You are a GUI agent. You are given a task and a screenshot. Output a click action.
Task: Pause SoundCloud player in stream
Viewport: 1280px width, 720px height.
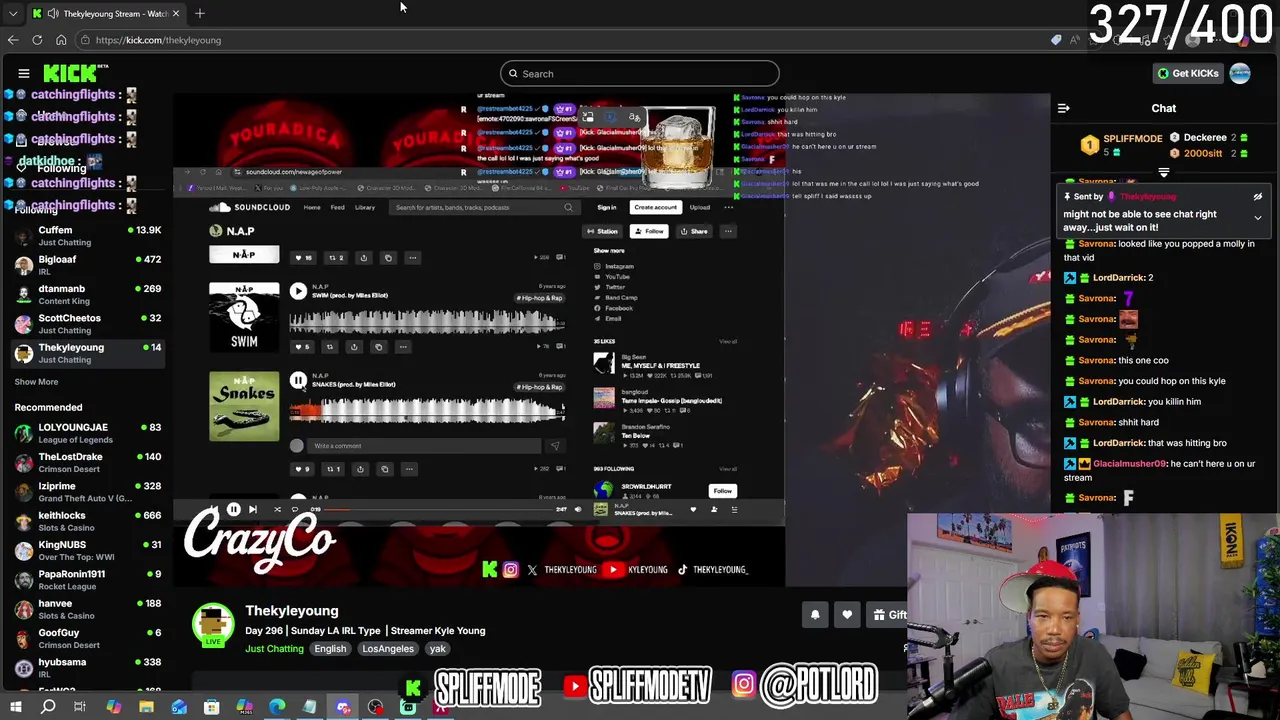233,509
